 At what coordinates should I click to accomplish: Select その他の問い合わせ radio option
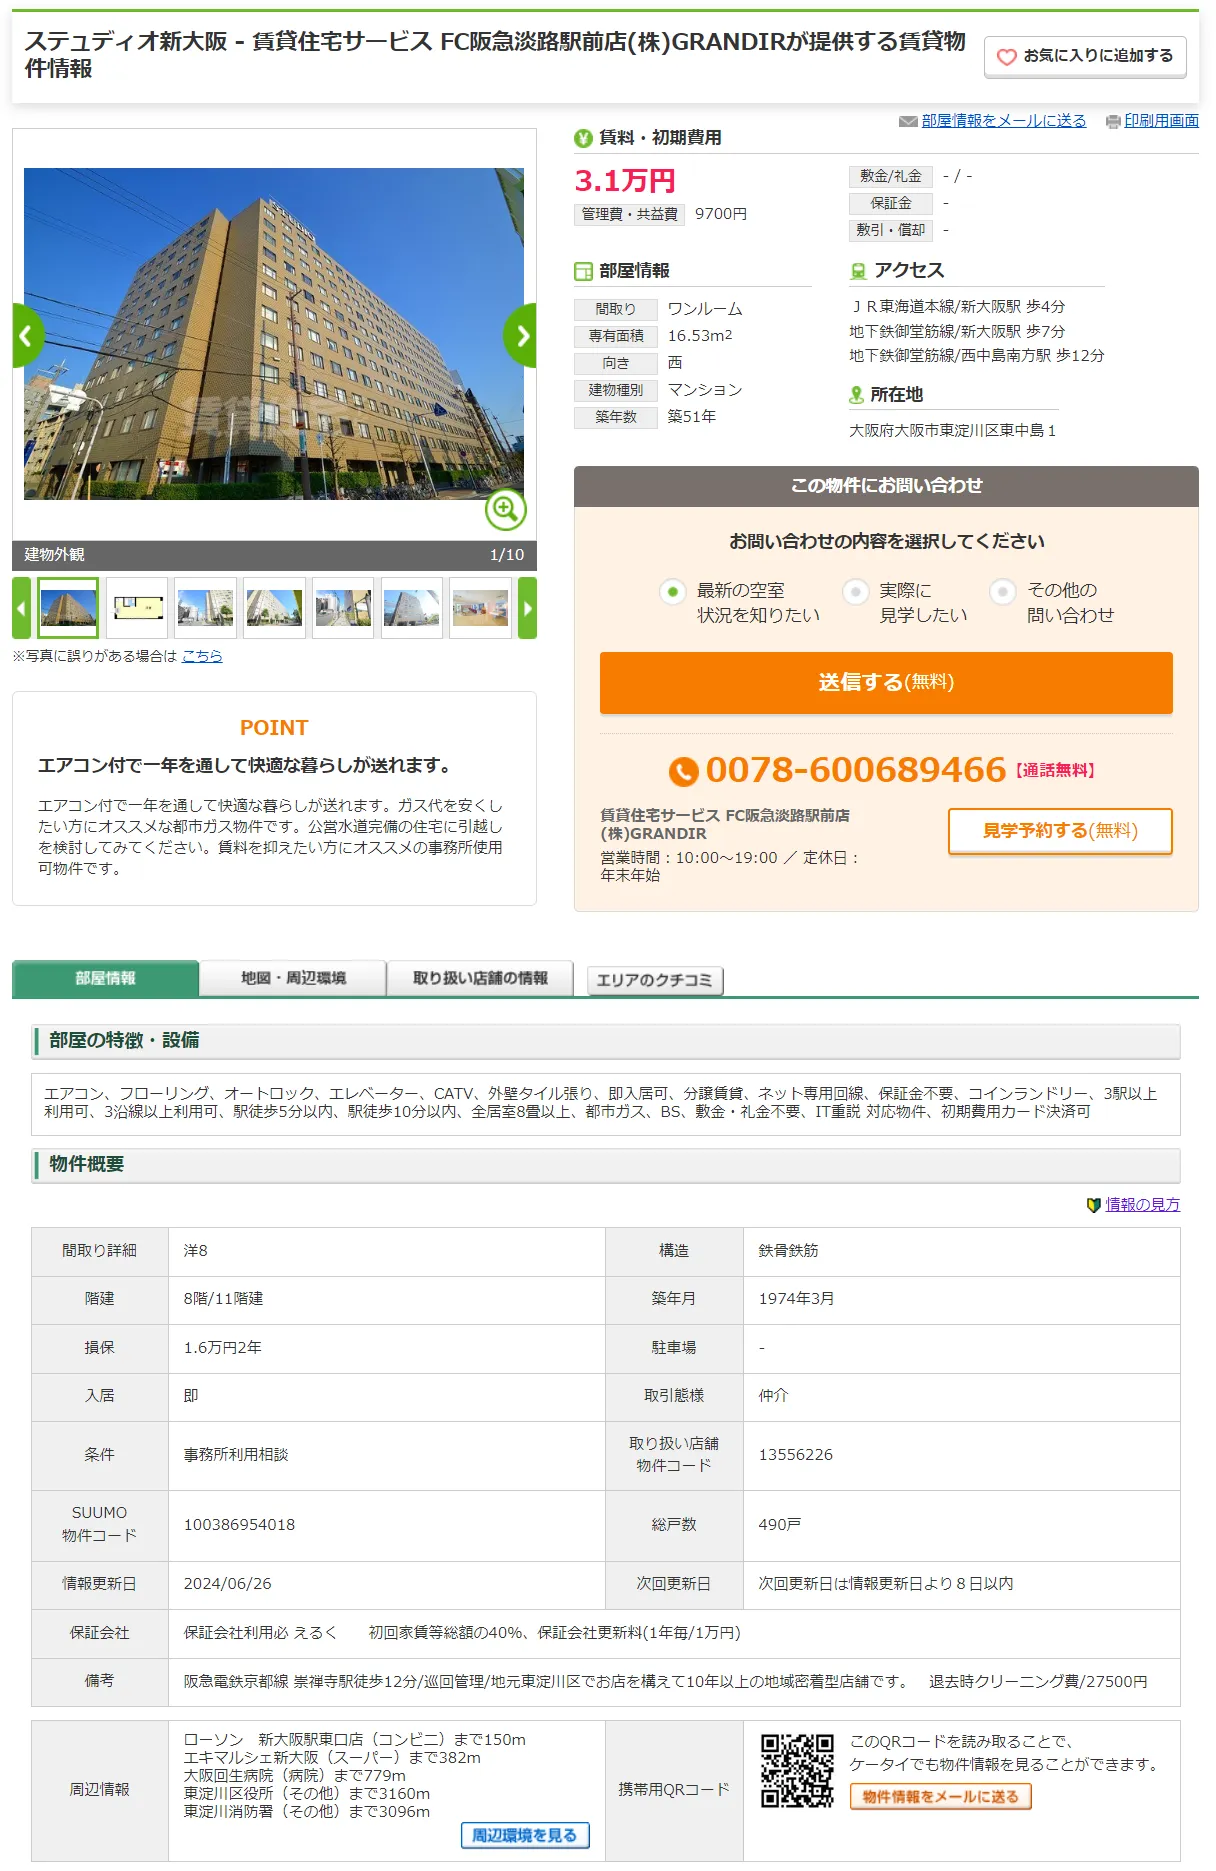[x=1002, y=592]
